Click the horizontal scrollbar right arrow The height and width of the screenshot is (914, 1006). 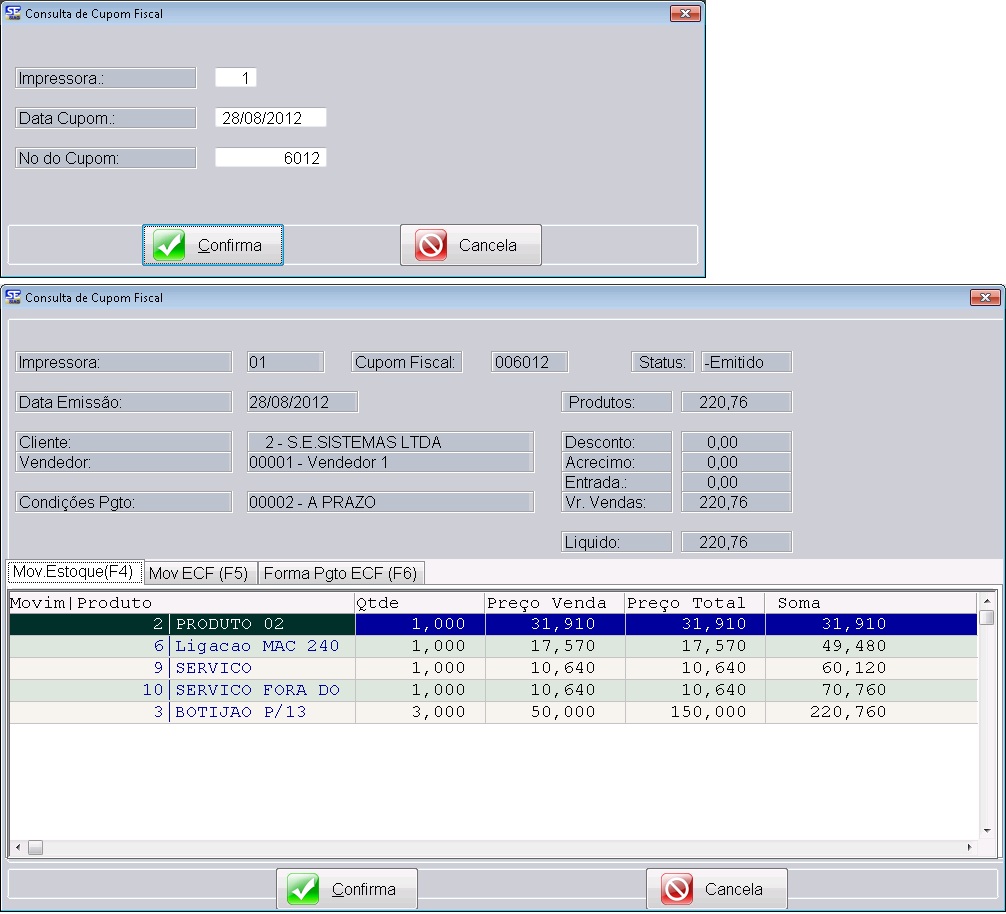coord(968,848)
